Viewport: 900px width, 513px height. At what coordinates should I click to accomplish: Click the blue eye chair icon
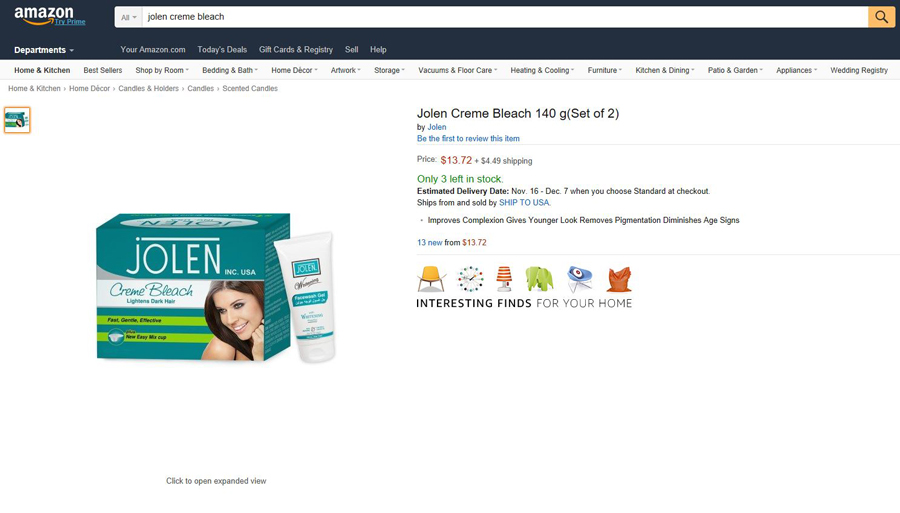pyautogui.click(x=579, y=279)
